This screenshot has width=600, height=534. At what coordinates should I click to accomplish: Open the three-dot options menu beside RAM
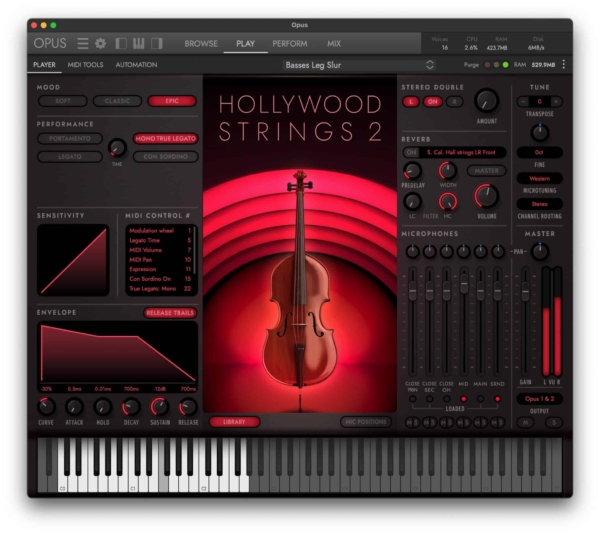564,65
